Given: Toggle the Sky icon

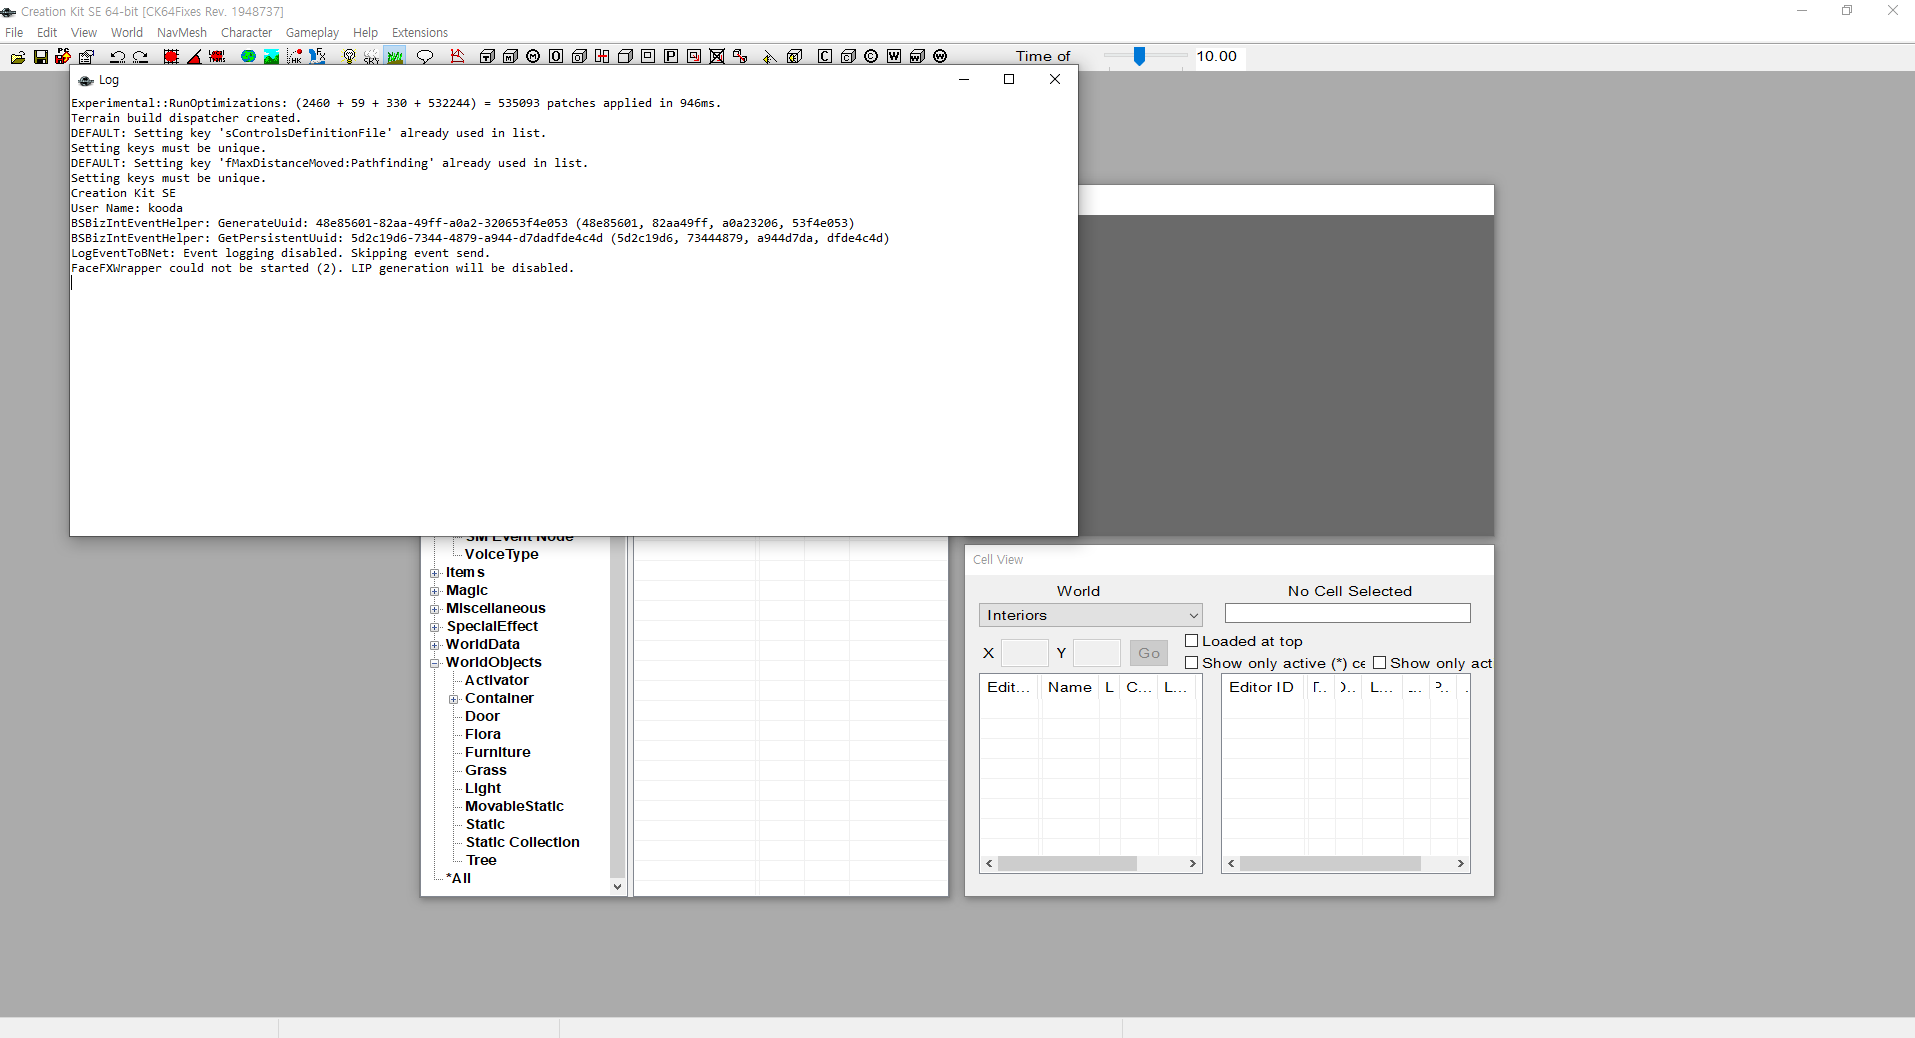Looking at the screenshot, I should (x=371, y=57).
